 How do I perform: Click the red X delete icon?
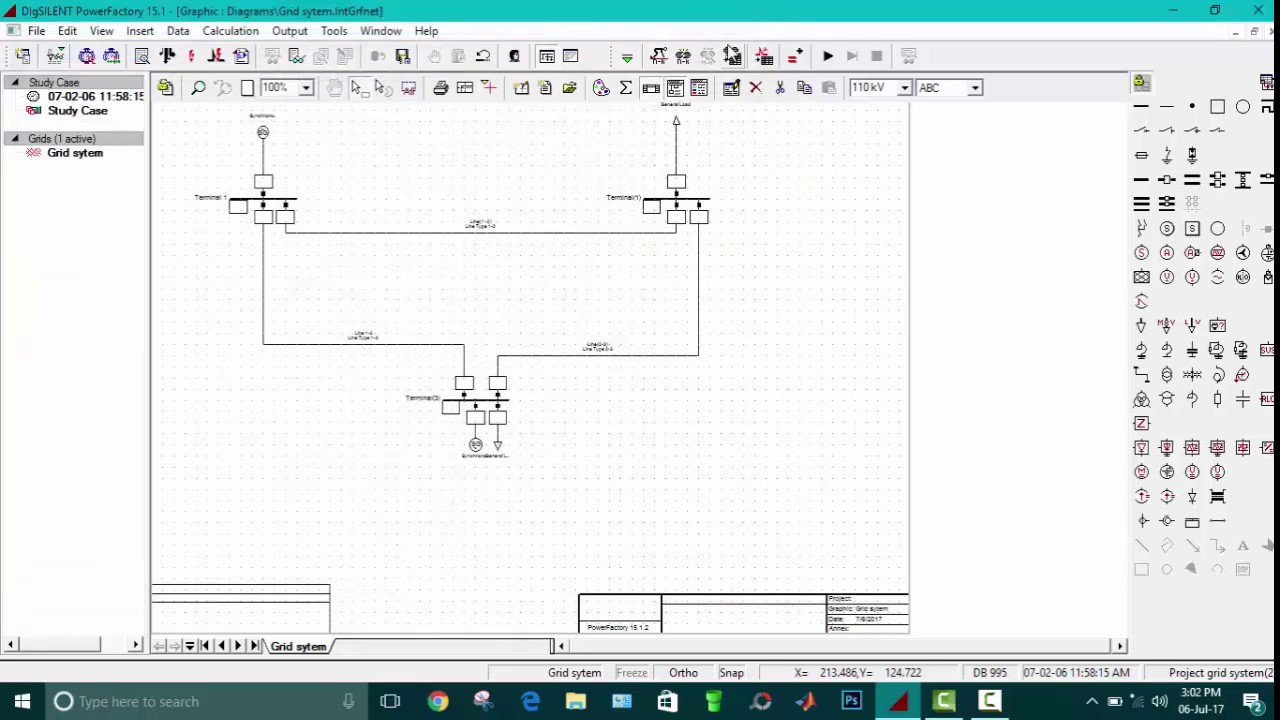coord(756,88)
